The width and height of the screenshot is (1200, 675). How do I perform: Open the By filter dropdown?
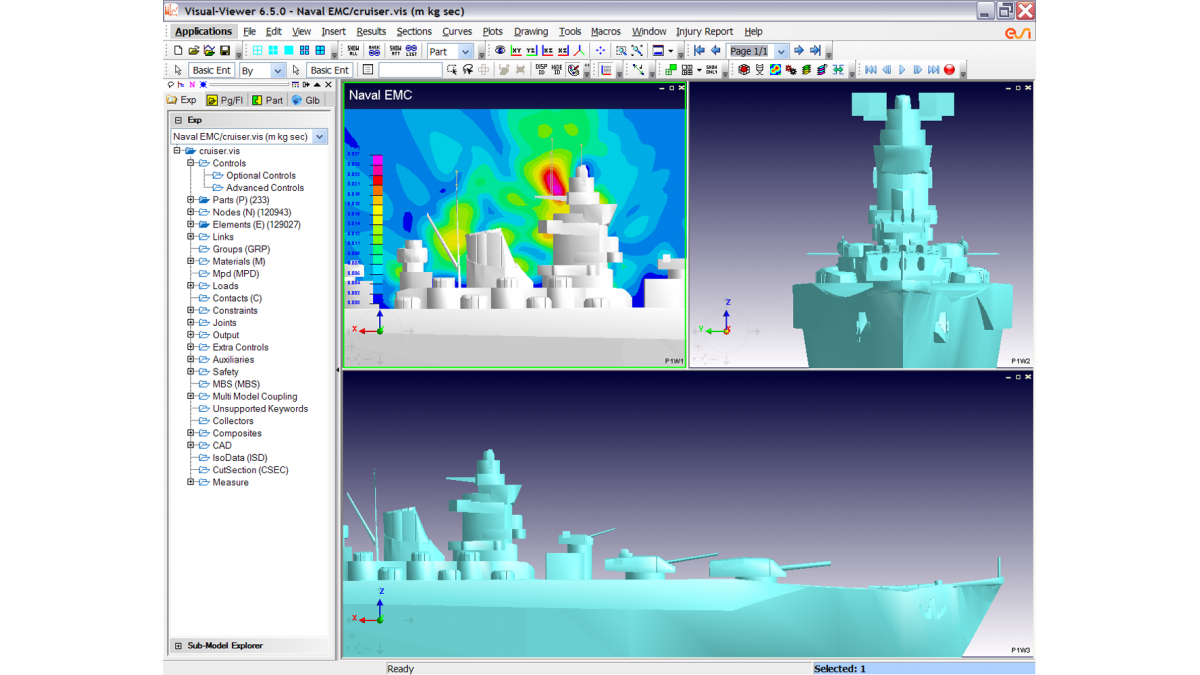pos(277,71)
